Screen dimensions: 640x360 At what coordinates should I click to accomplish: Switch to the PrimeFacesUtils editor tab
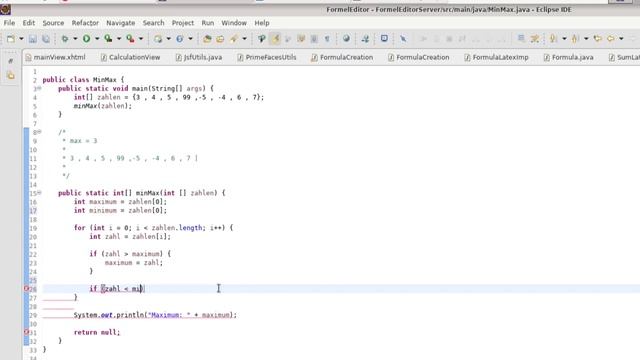tap(267, 58)
